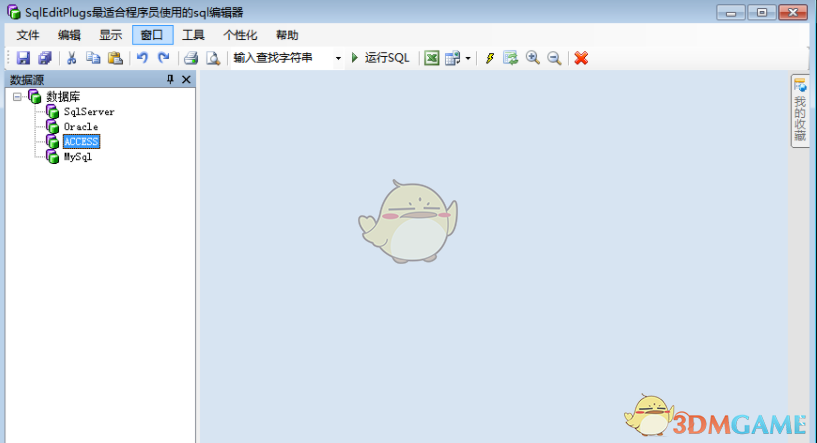Click the red X delete icon
This screenshot has width=817, height=443.
(581, 58)
